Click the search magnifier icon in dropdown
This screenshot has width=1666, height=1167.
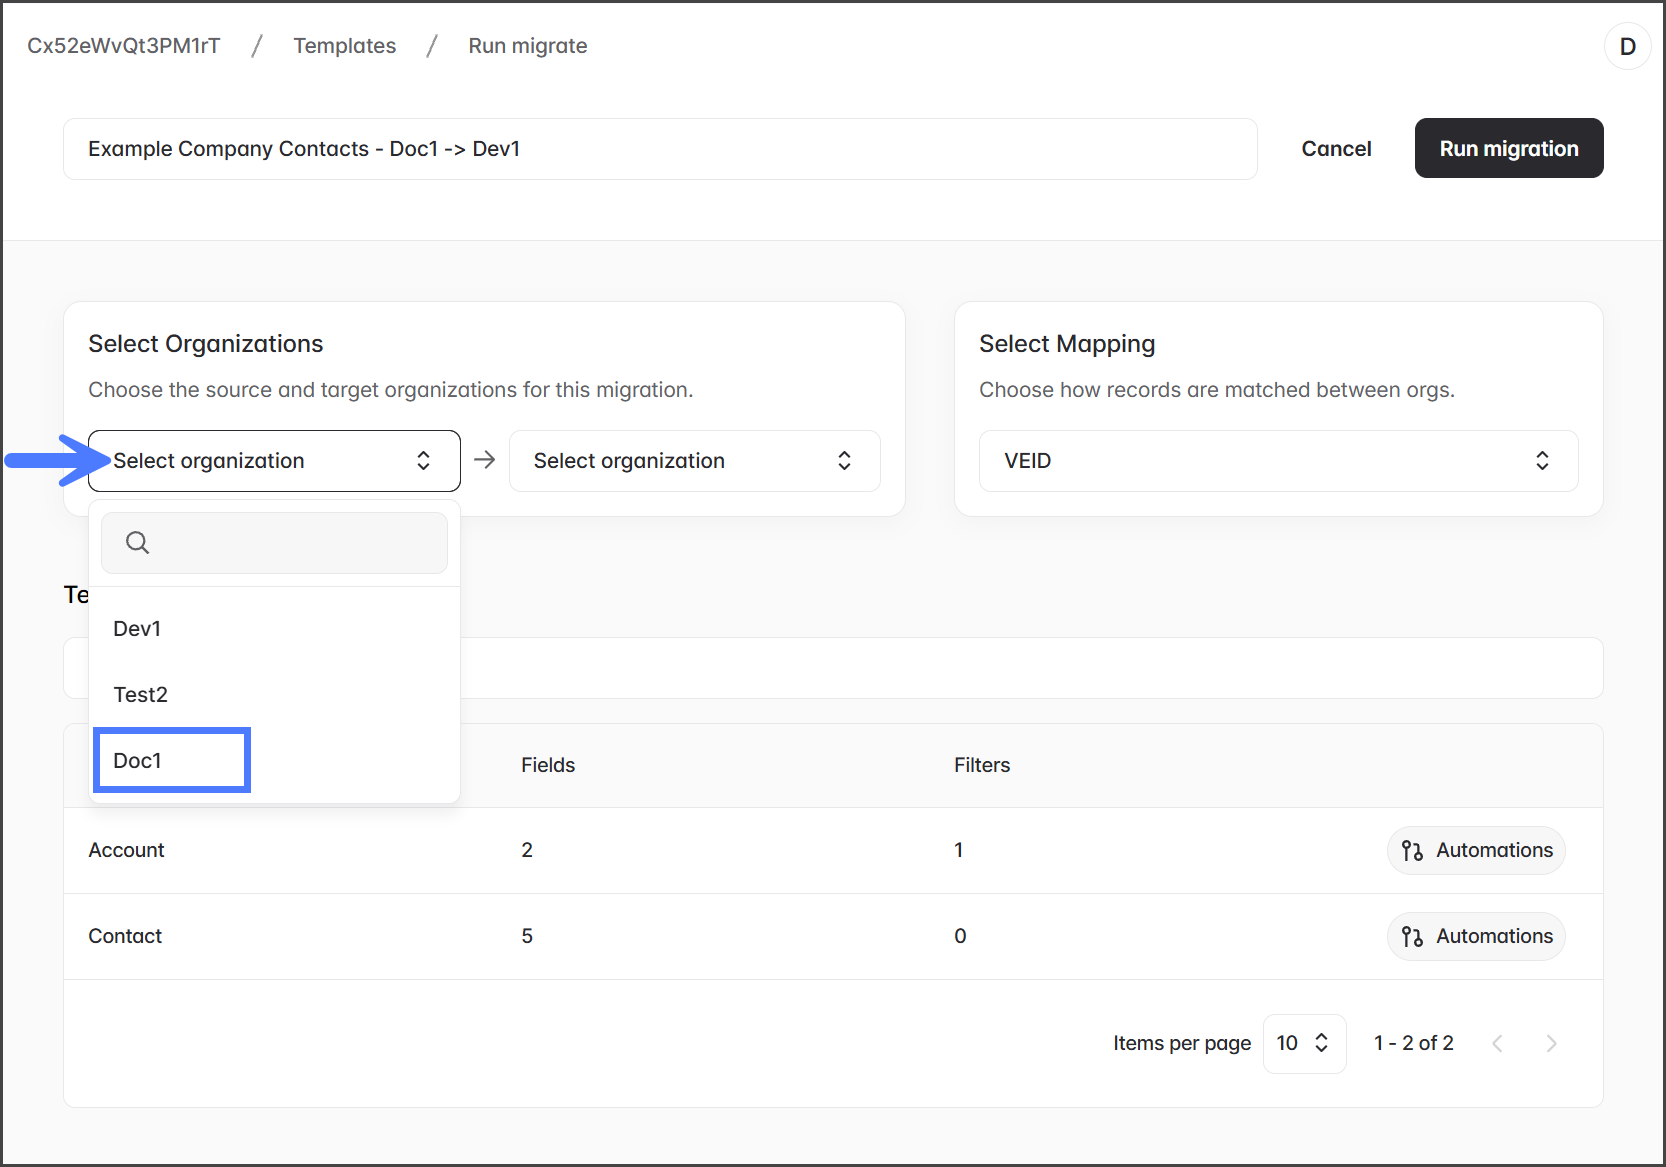point(137,543)
